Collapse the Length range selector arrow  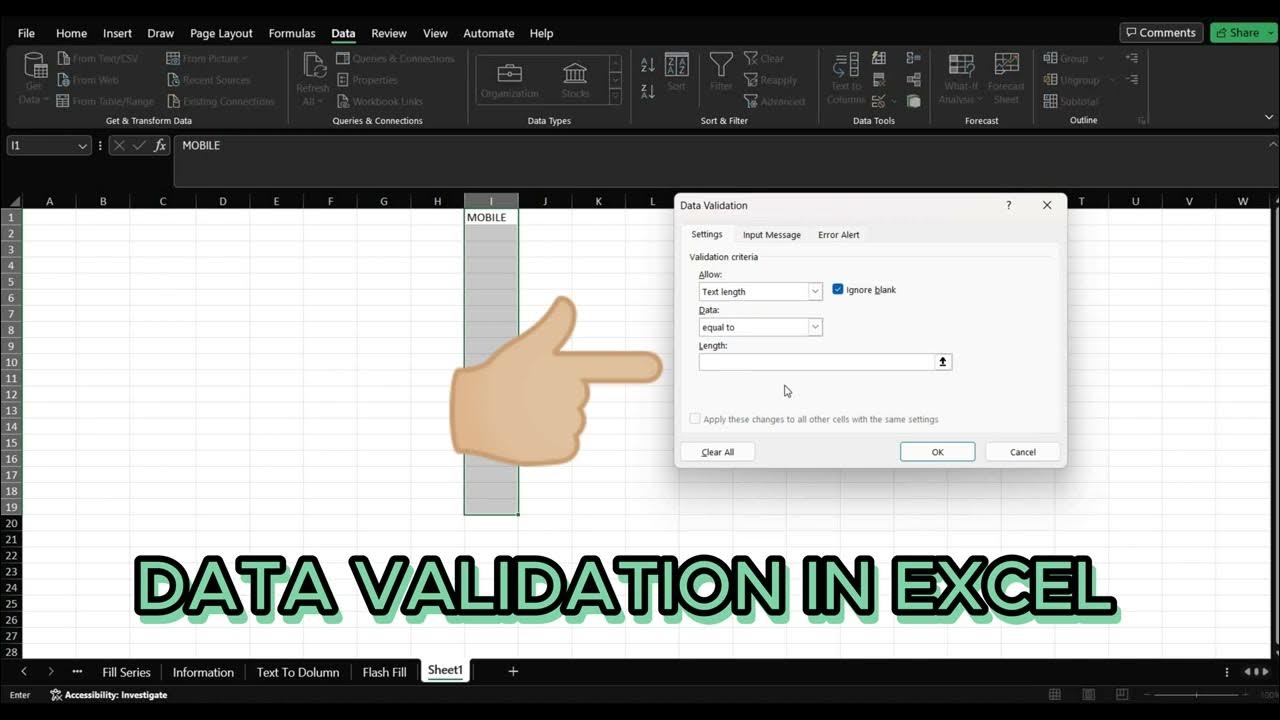point(942,362)
